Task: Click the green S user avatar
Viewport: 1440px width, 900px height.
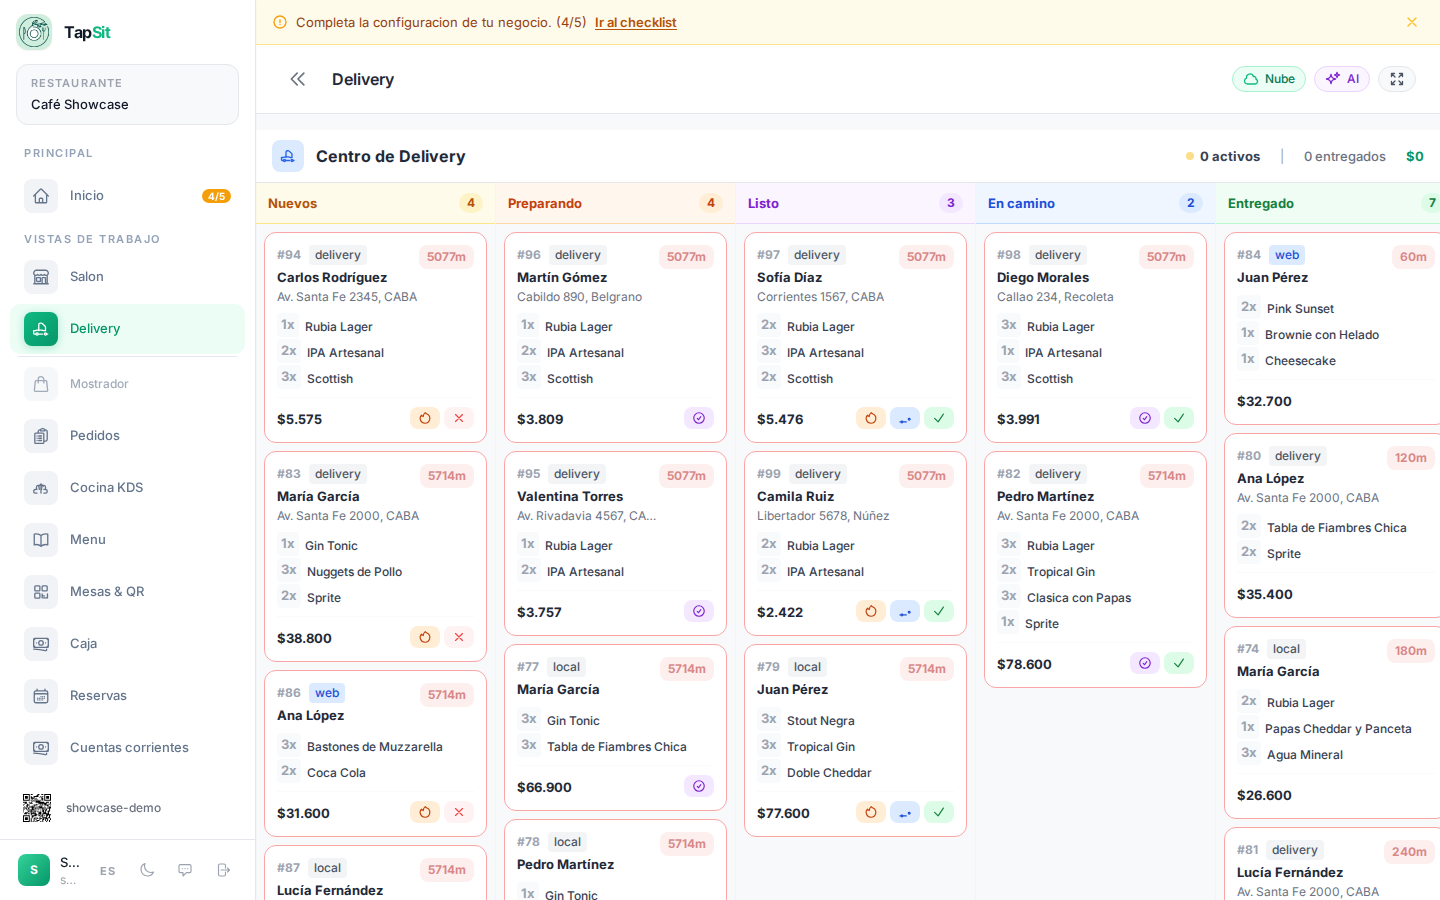Action: [34, 870]
